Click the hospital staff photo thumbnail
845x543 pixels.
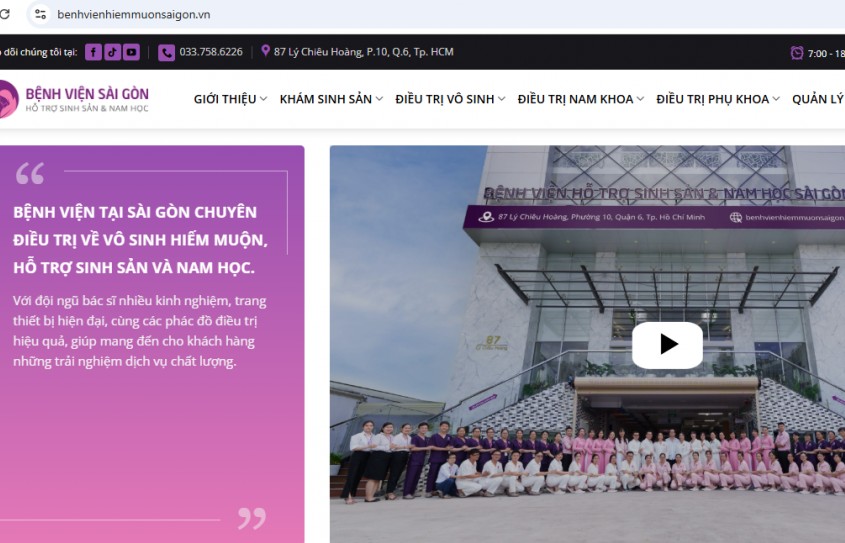click(x=587, y=344)
